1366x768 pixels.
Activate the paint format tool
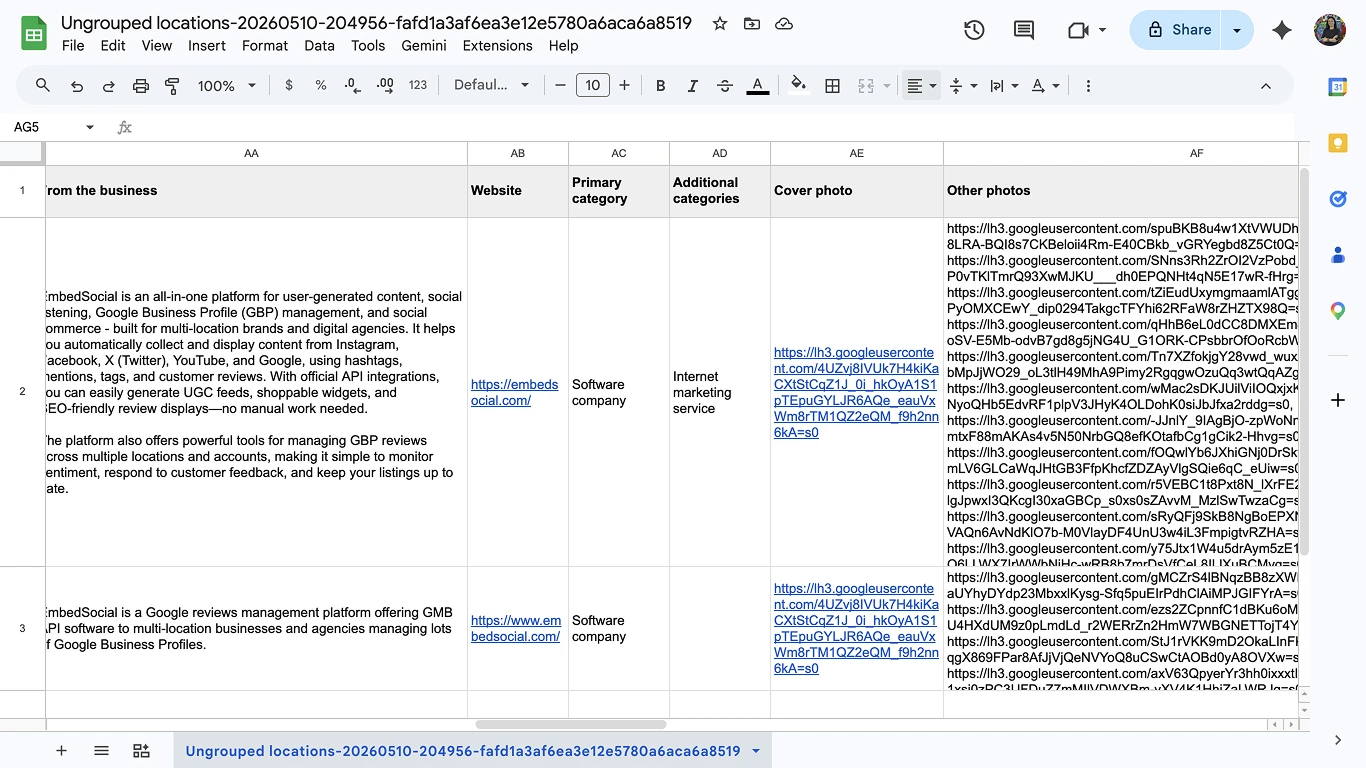coord(172,86)
